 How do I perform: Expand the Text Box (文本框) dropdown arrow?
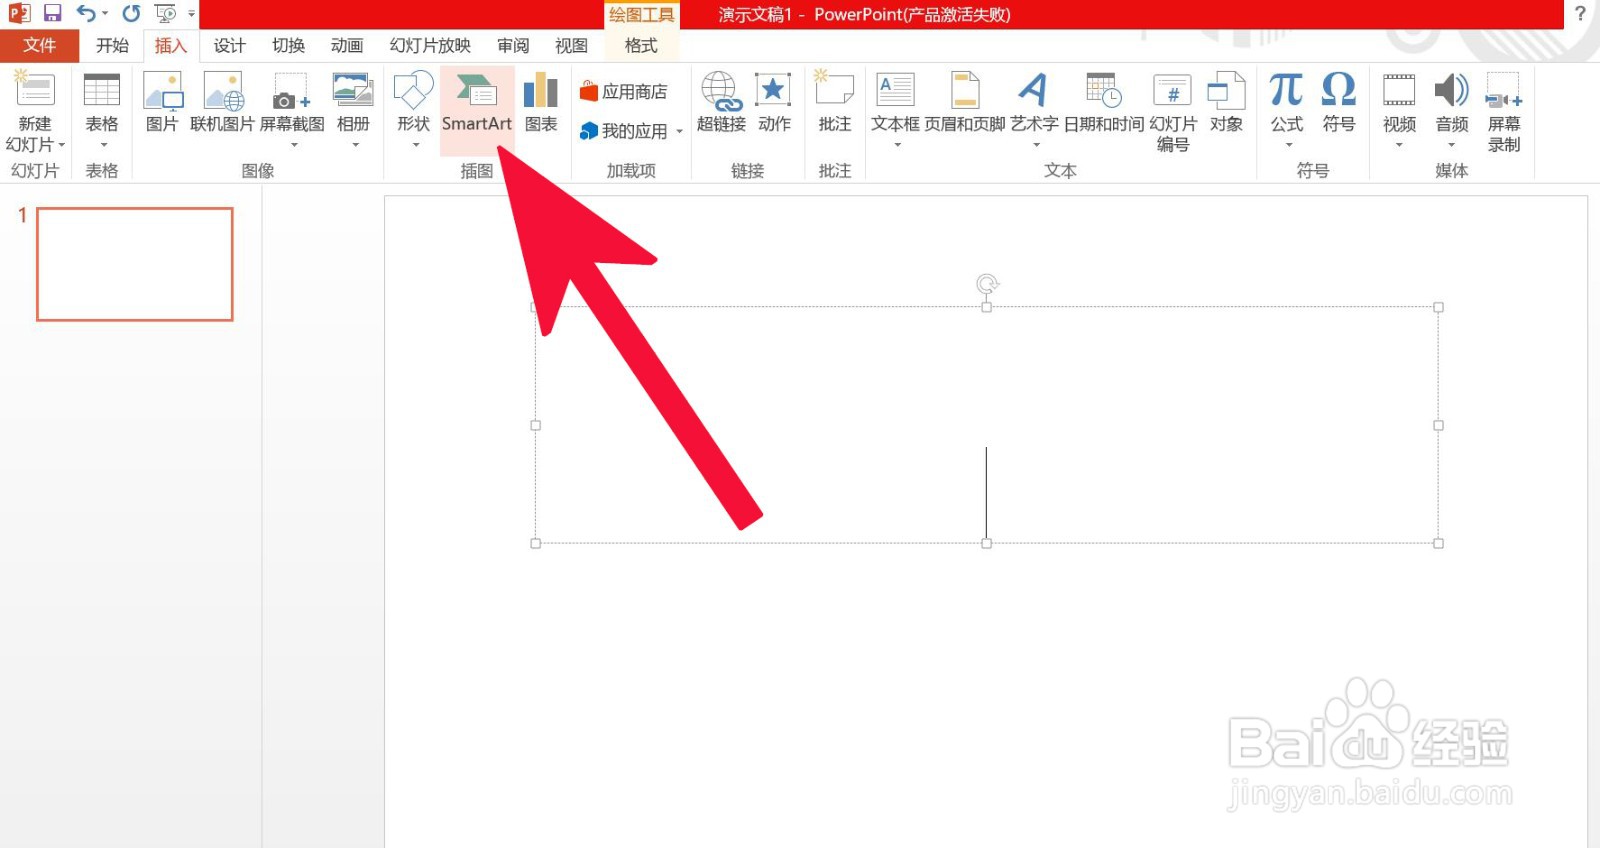[x=897, y=145]
